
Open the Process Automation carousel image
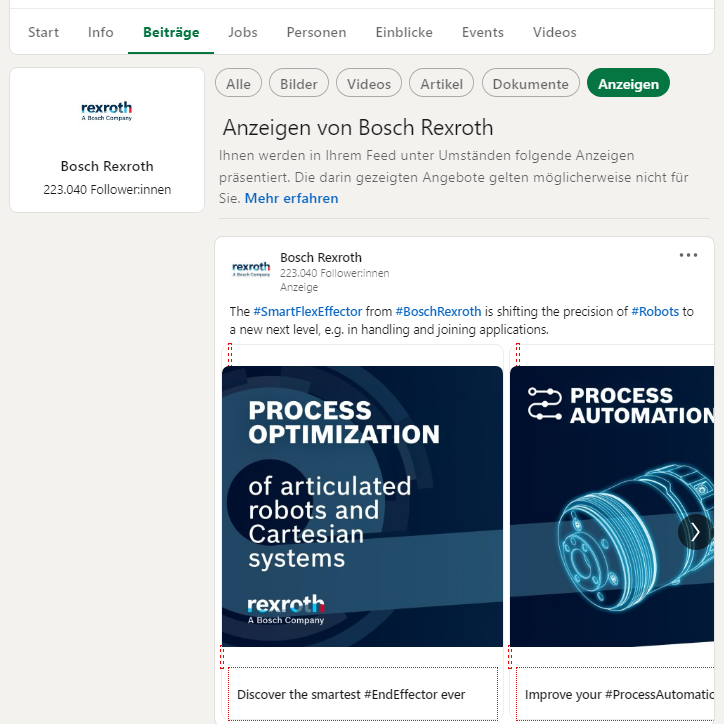612,507
